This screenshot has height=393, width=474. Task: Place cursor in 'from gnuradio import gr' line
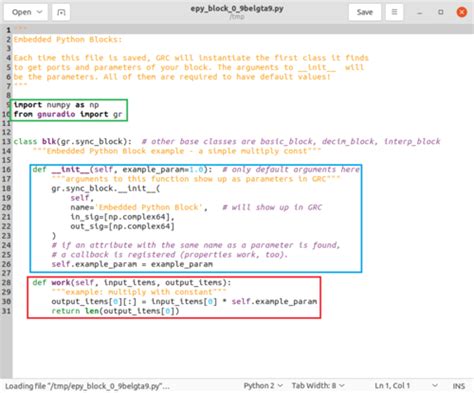68,114
